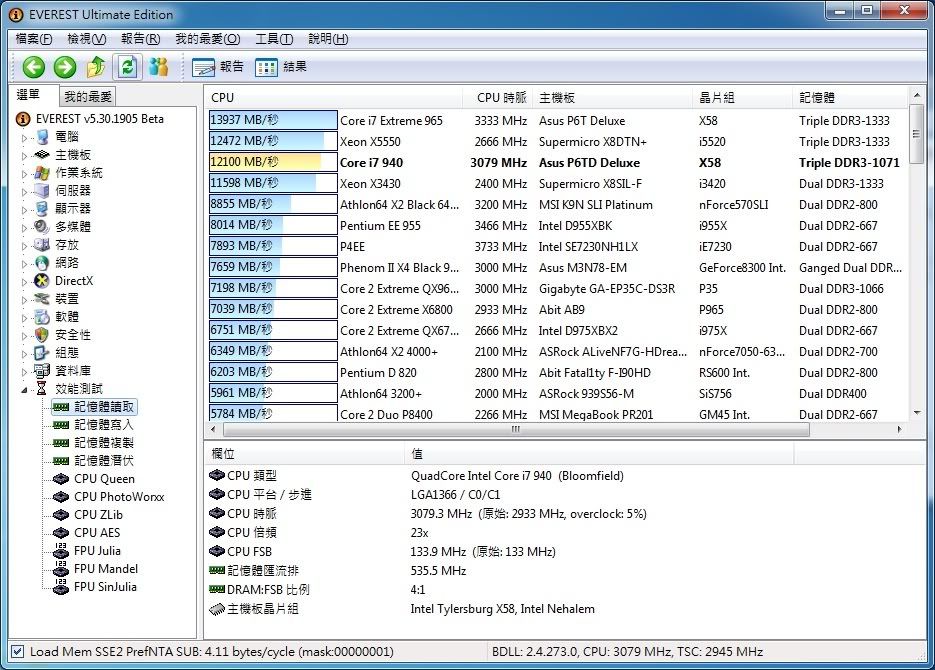Click the 組態 configuration icon

pos(42,353)
